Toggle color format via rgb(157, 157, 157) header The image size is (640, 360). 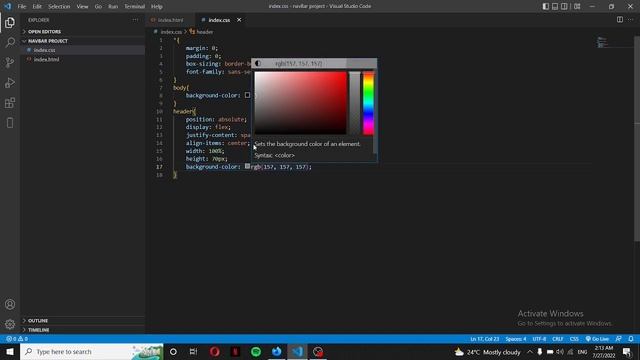click(299, 63)
